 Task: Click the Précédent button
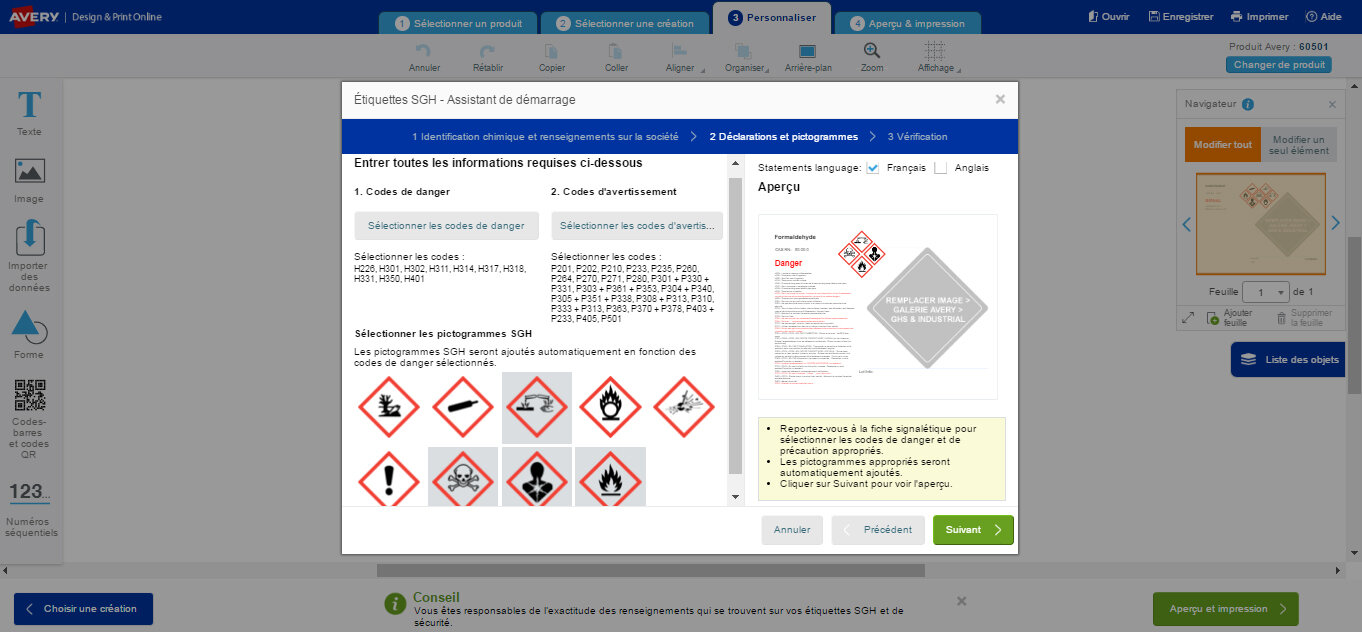(878, 530)
